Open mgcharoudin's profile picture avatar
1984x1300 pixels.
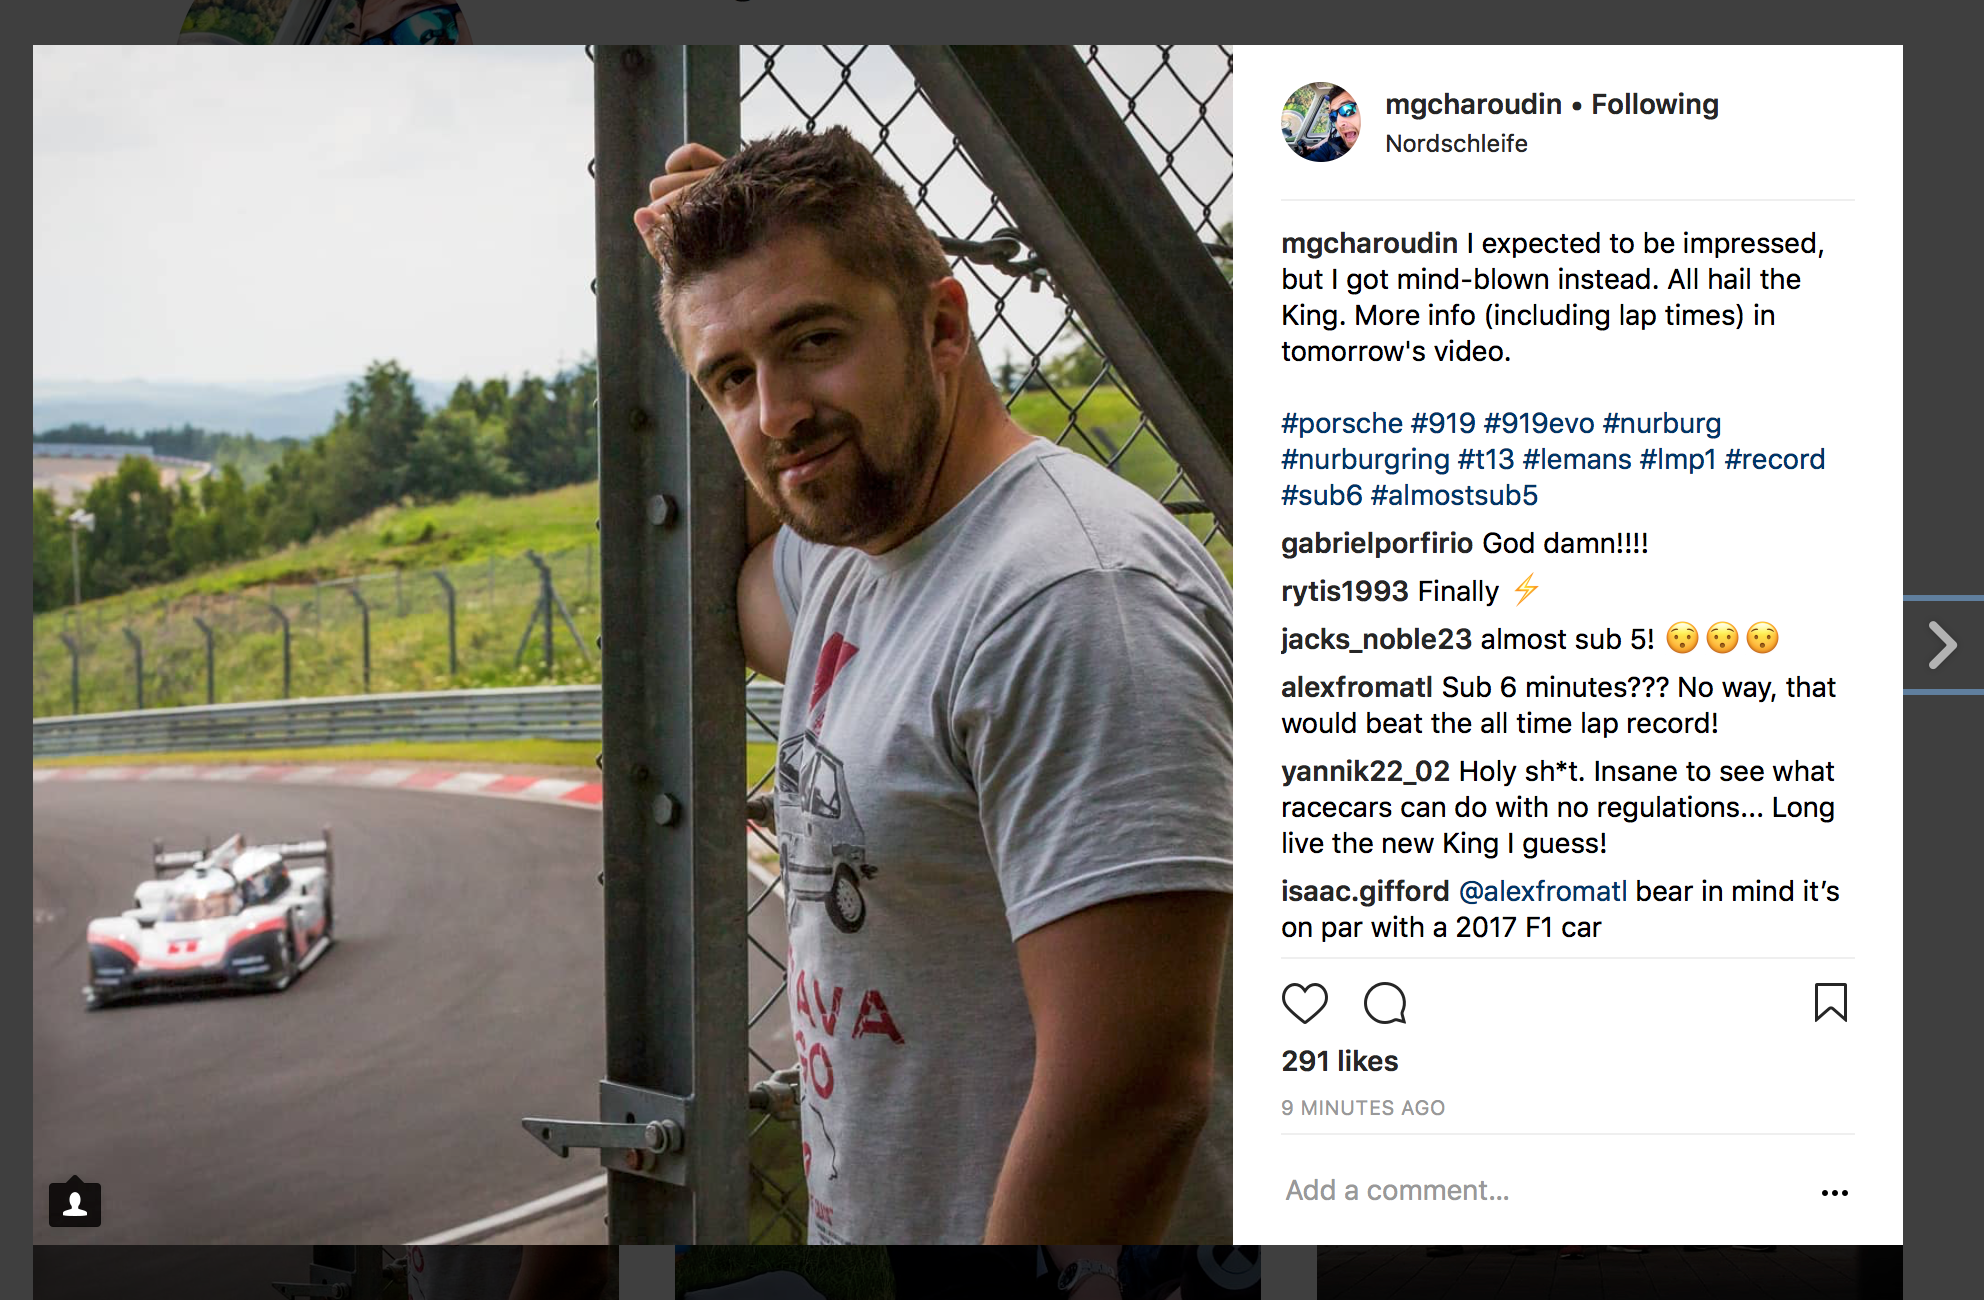(x=1322, y=122)
